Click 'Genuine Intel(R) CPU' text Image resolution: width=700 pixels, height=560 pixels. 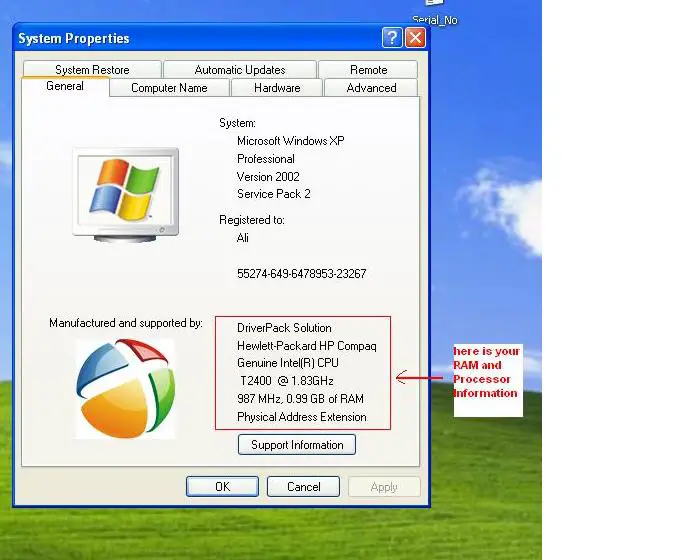coord(288,363)
